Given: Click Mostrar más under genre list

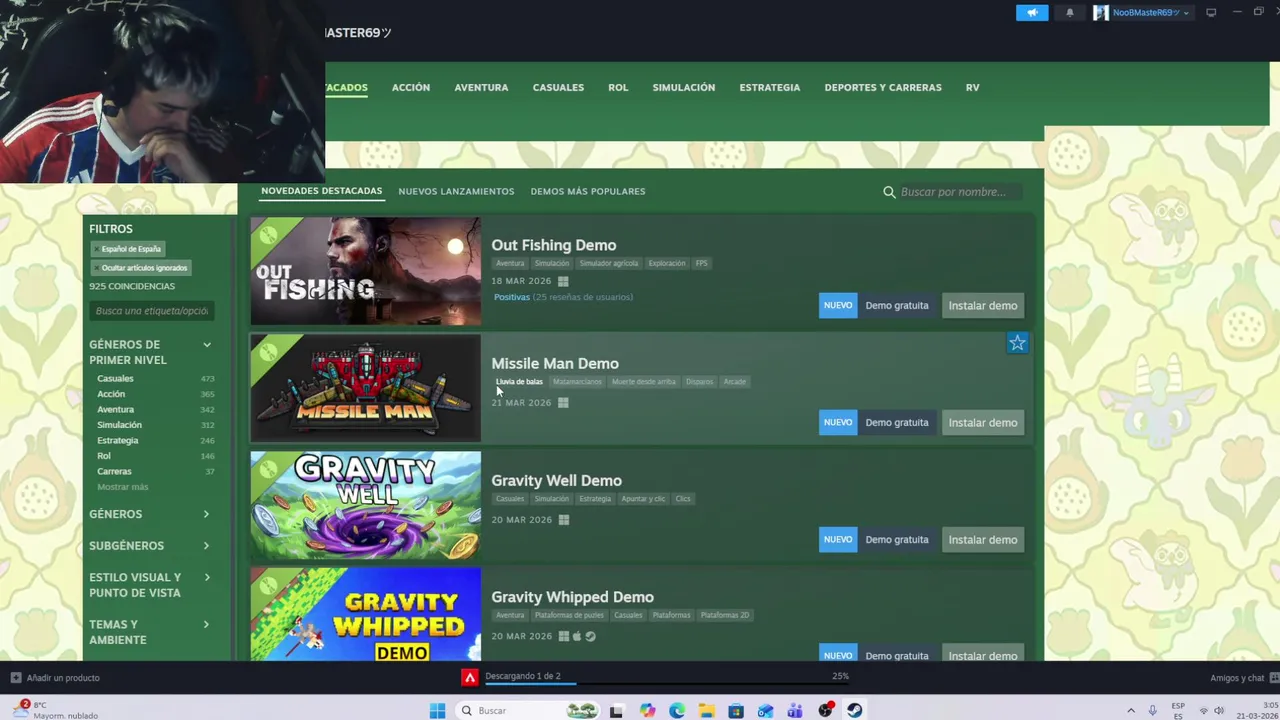Looking at the screenshot, I should click(x=122, y=487).
